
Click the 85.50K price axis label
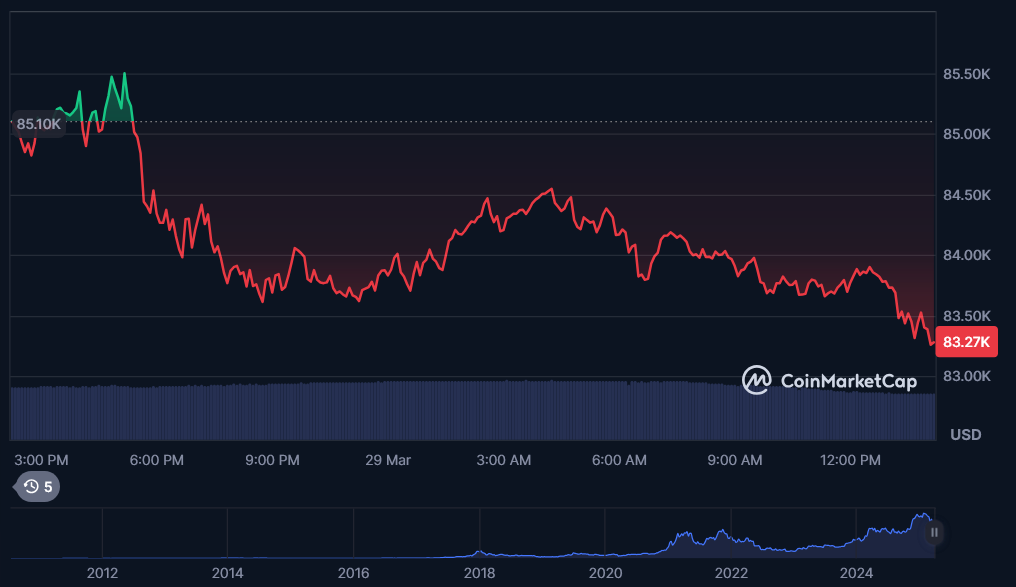[966, 74]
